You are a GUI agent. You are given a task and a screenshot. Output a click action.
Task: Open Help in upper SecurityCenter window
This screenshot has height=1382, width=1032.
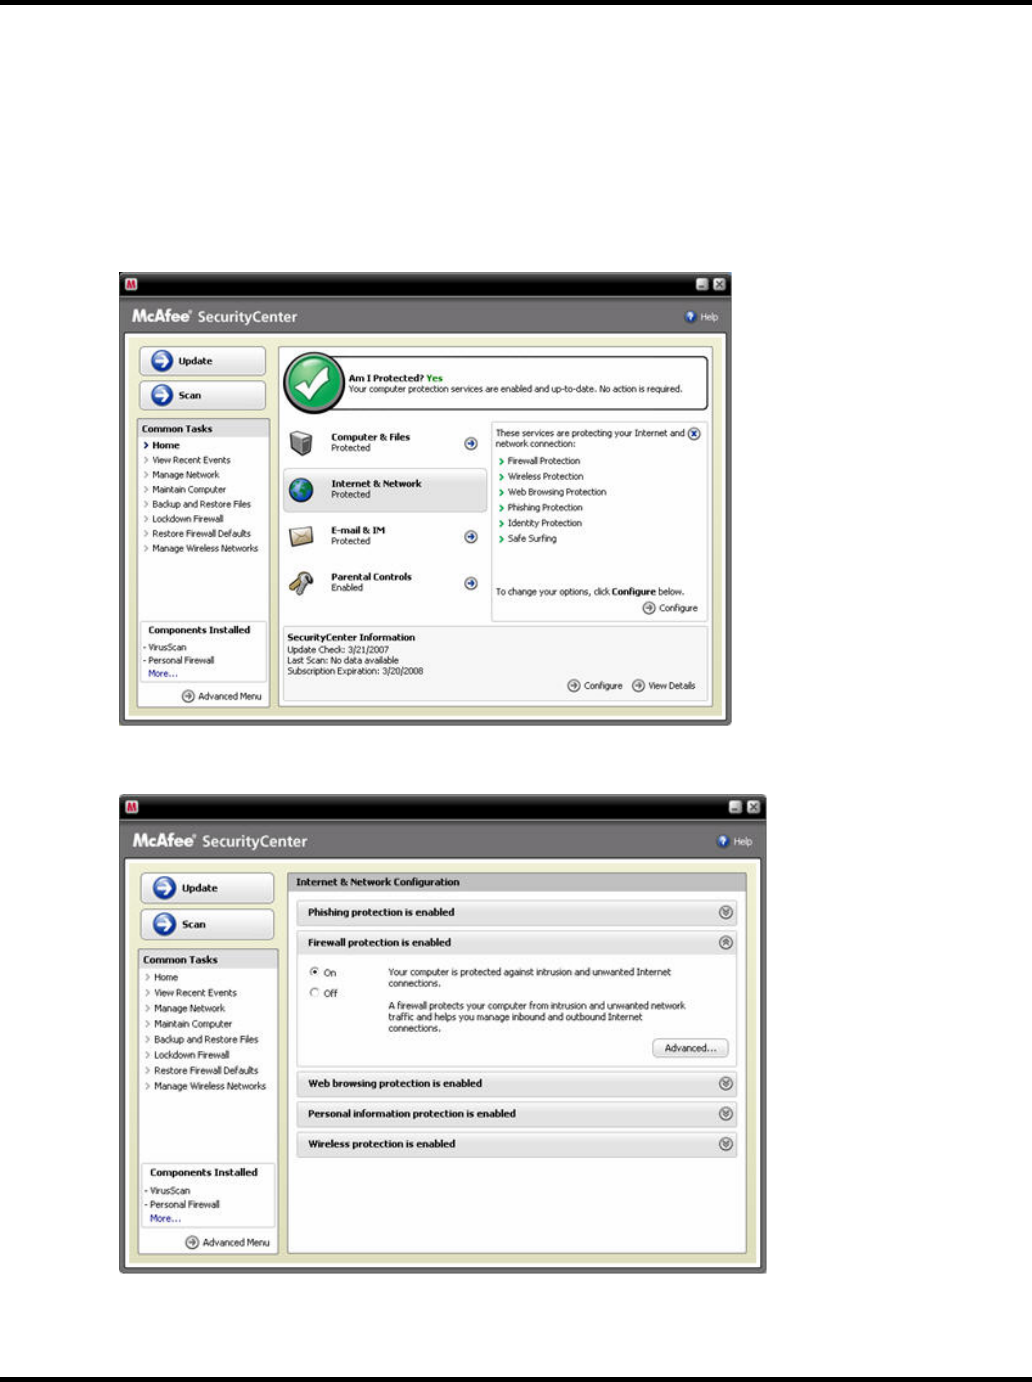click(701, 317)
